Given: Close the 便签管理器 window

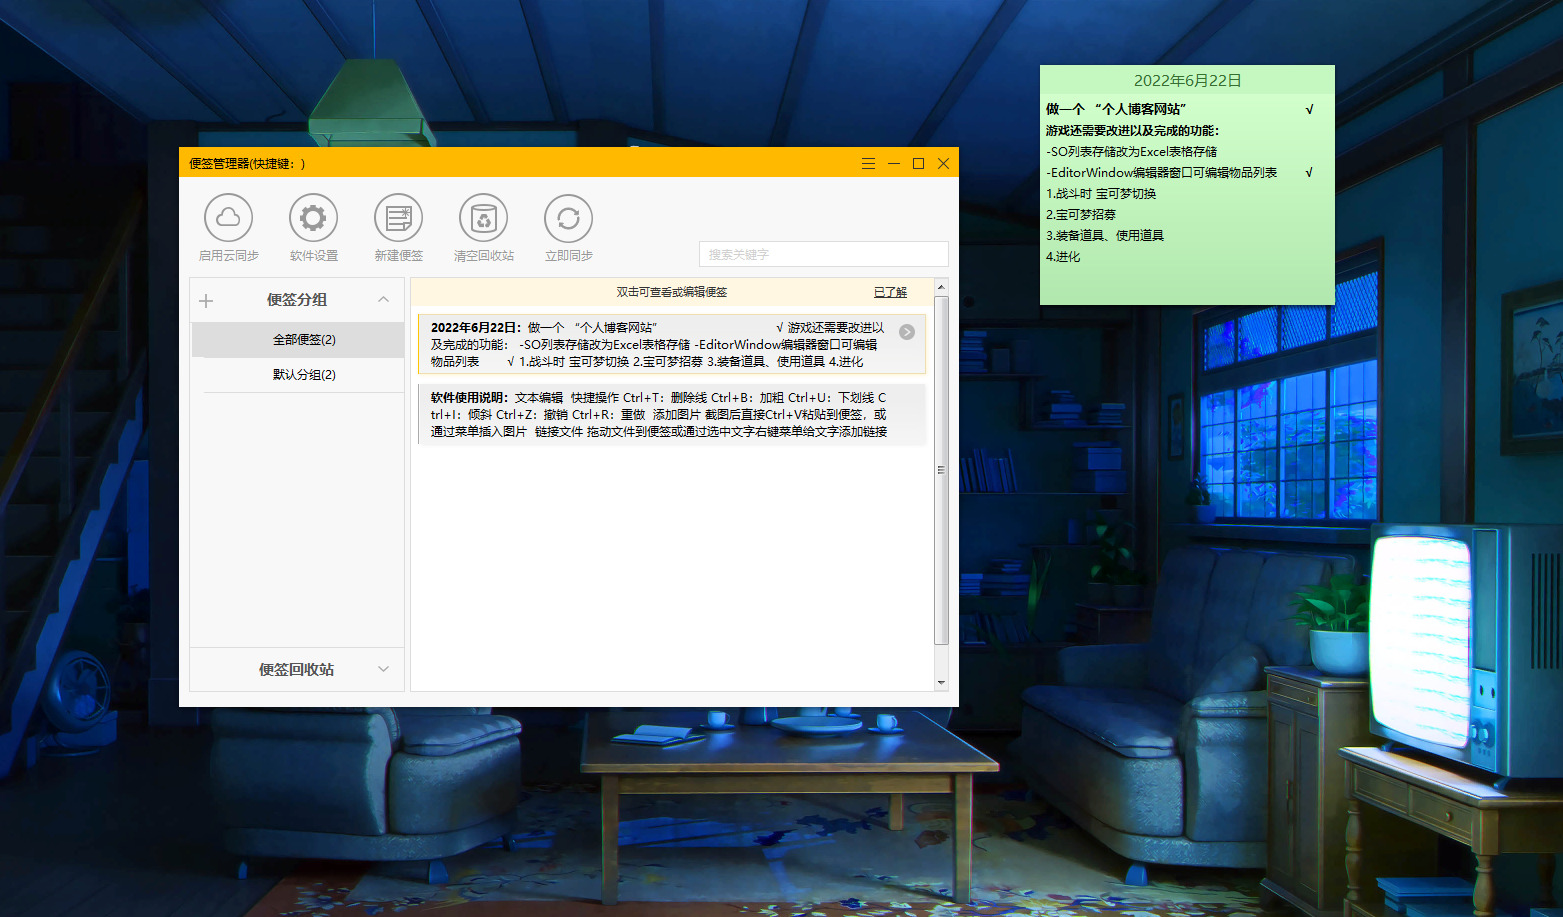Looking at the screenshot, I should click(943, 163).
